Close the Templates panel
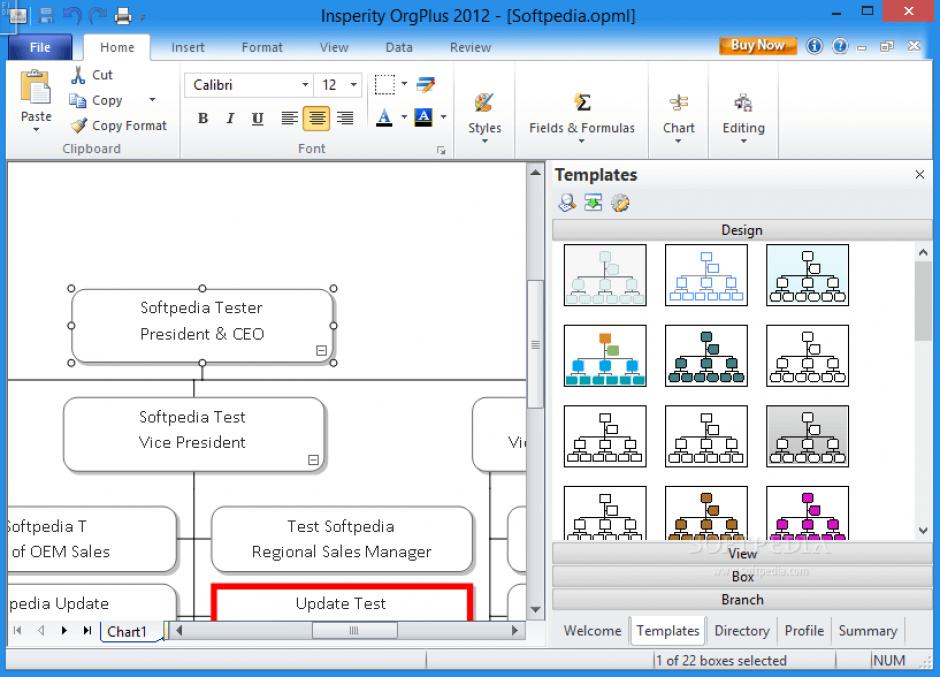Viewport: 940px width, 677px height. tap(920, 174)
